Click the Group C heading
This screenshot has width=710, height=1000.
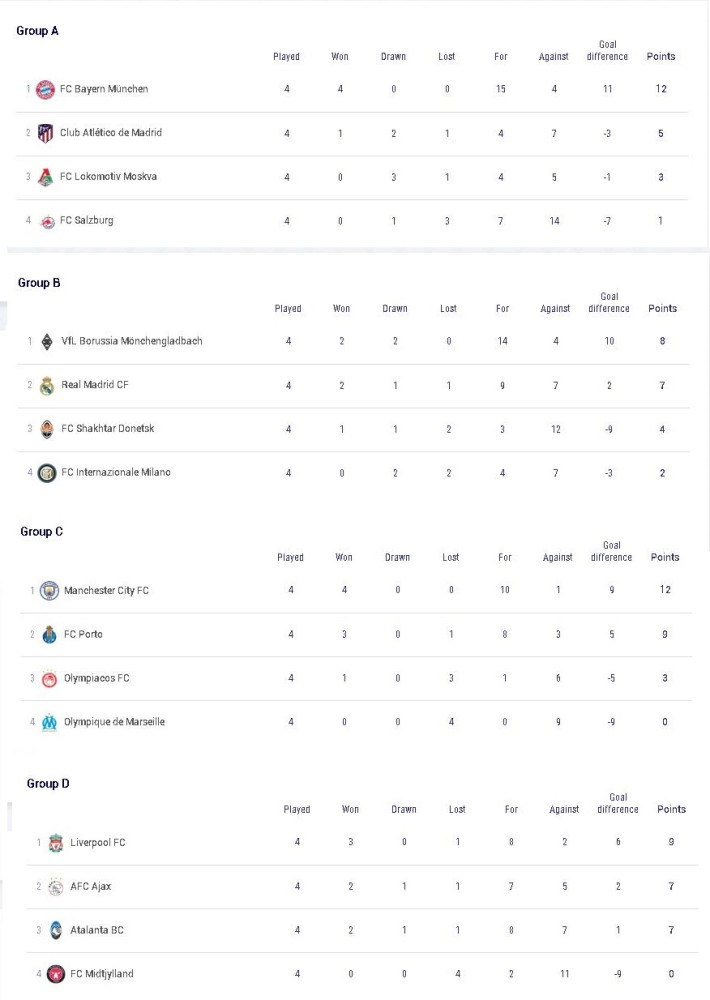41,531
